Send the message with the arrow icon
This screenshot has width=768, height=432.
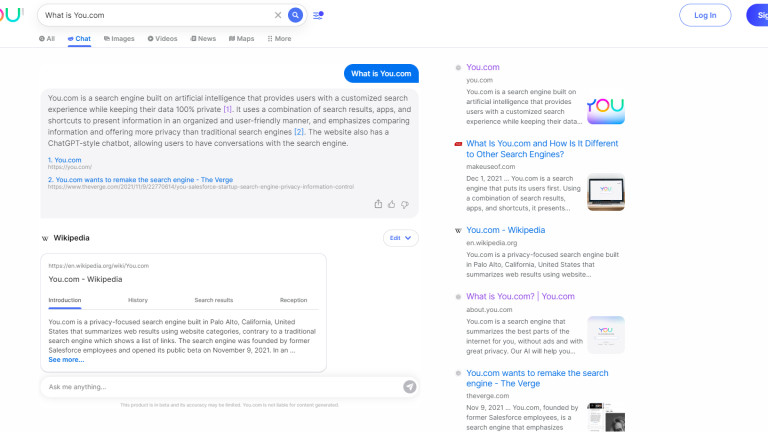pos(409,387)
